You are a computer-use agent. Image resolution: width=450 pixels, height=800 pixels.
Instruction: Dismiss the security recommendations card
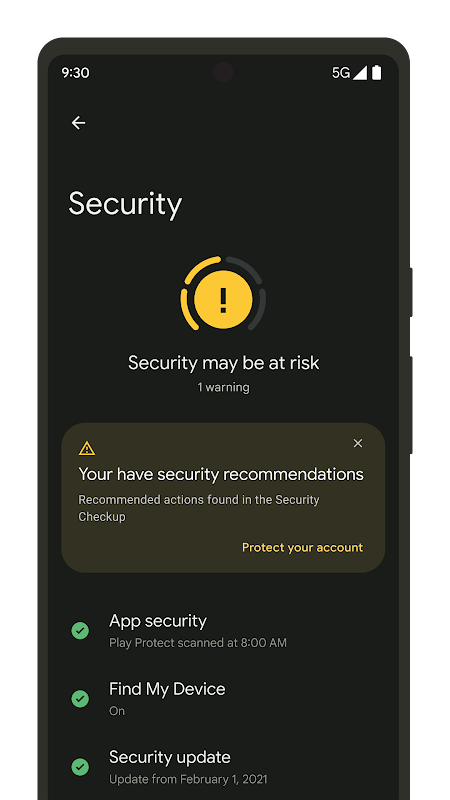point(358,443)
